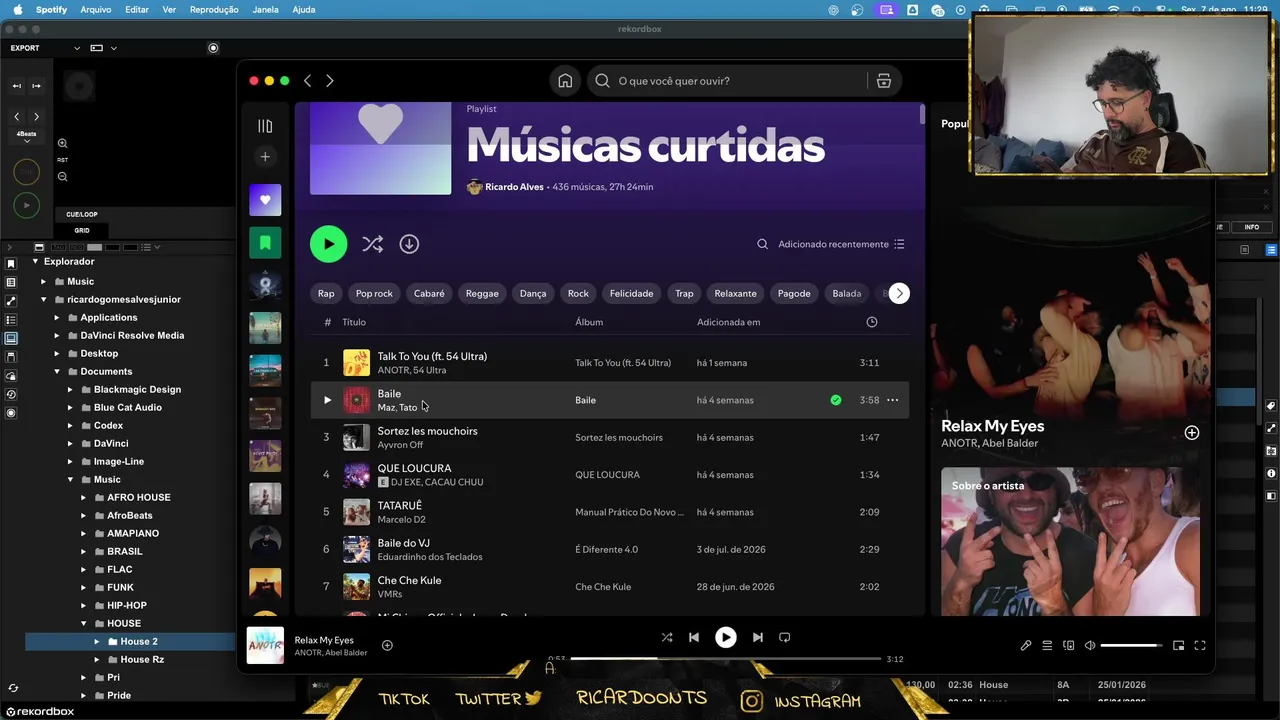1280x720 pixels.
Task: Switch to rekordbox CUE/LOOP tab
Action: pyautogui.click(x=82, y=214)
